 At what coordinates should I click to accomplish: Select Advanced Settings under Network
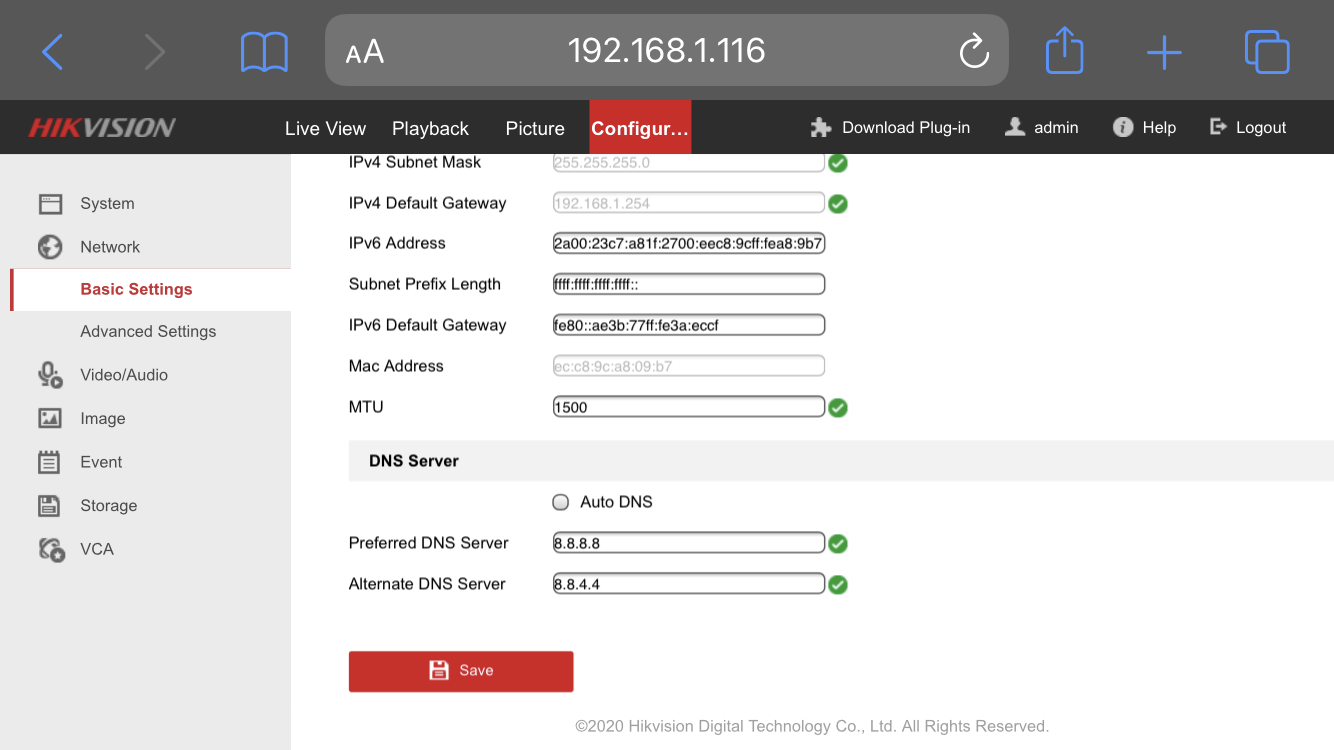(x=148, y=332)
